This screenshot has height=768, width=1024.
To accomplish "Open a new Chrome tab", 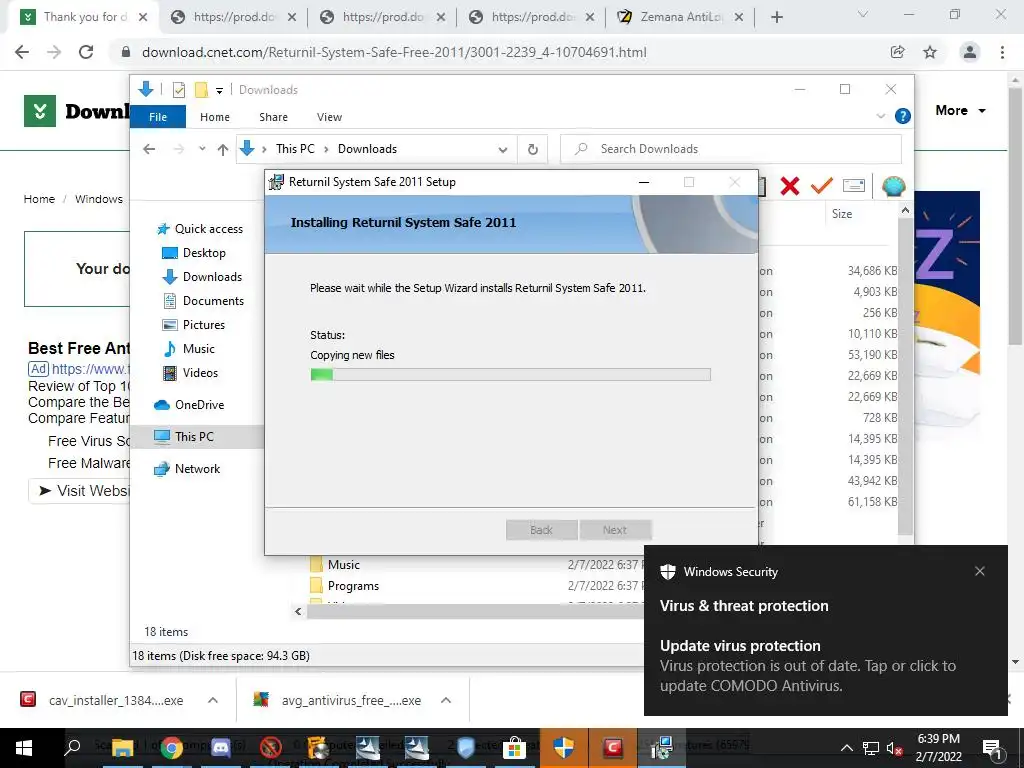I will (776, 18).
